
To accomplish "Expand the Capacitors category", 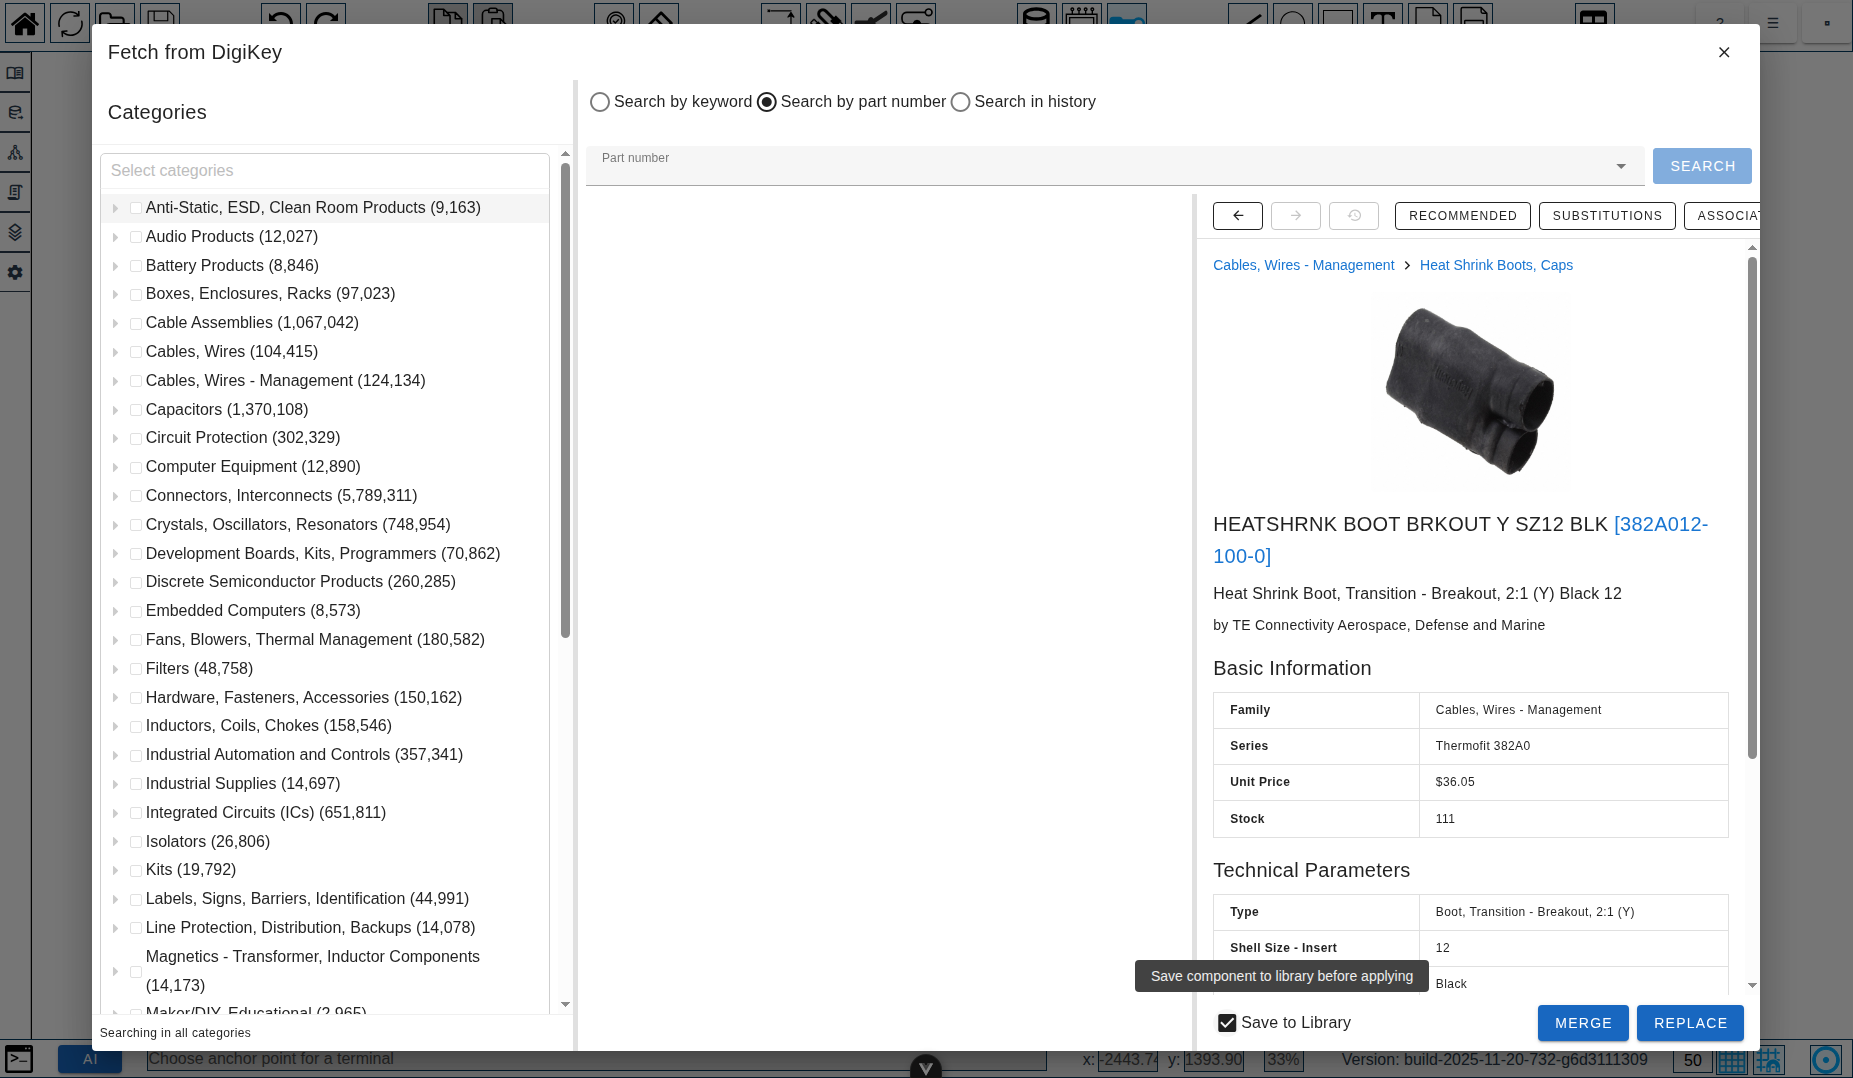I will tap(116, 410).
